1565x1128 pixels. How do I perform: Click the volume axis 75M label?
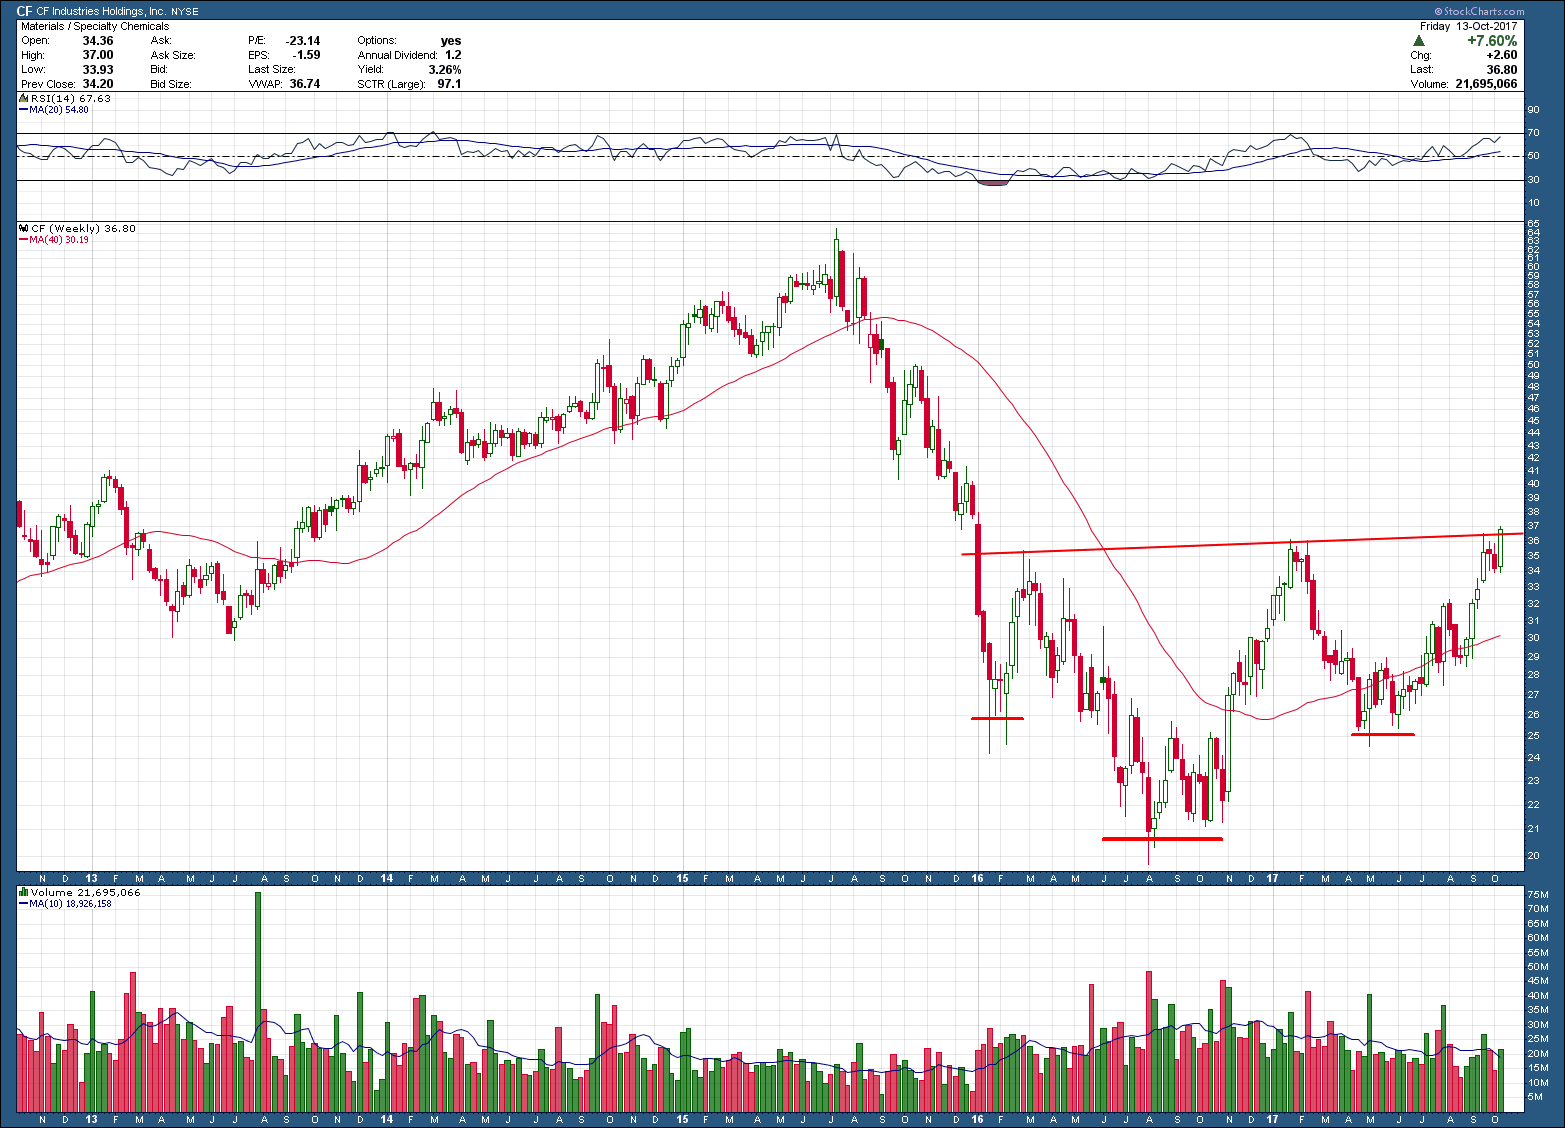1536,893
